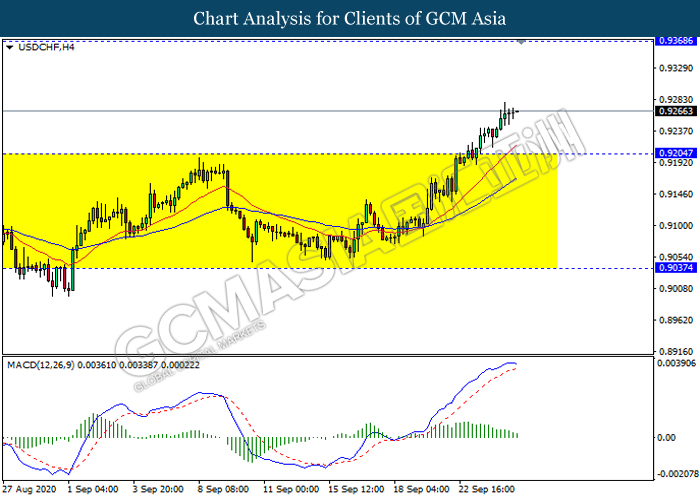Screen dimensions: 700x500
Task: Click the USDCHF,H4 symbol label
Action: point(46,47)
